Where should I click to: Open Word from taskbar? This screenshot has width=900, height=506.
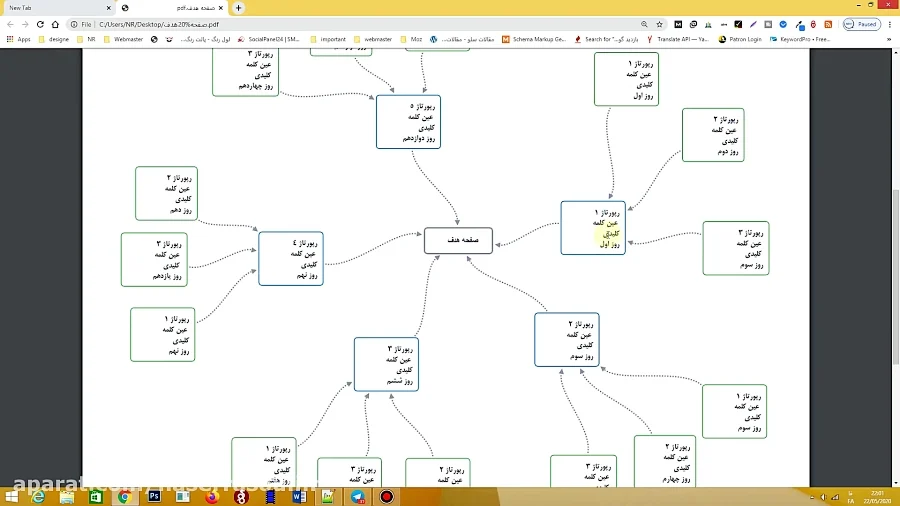point(299,497)
